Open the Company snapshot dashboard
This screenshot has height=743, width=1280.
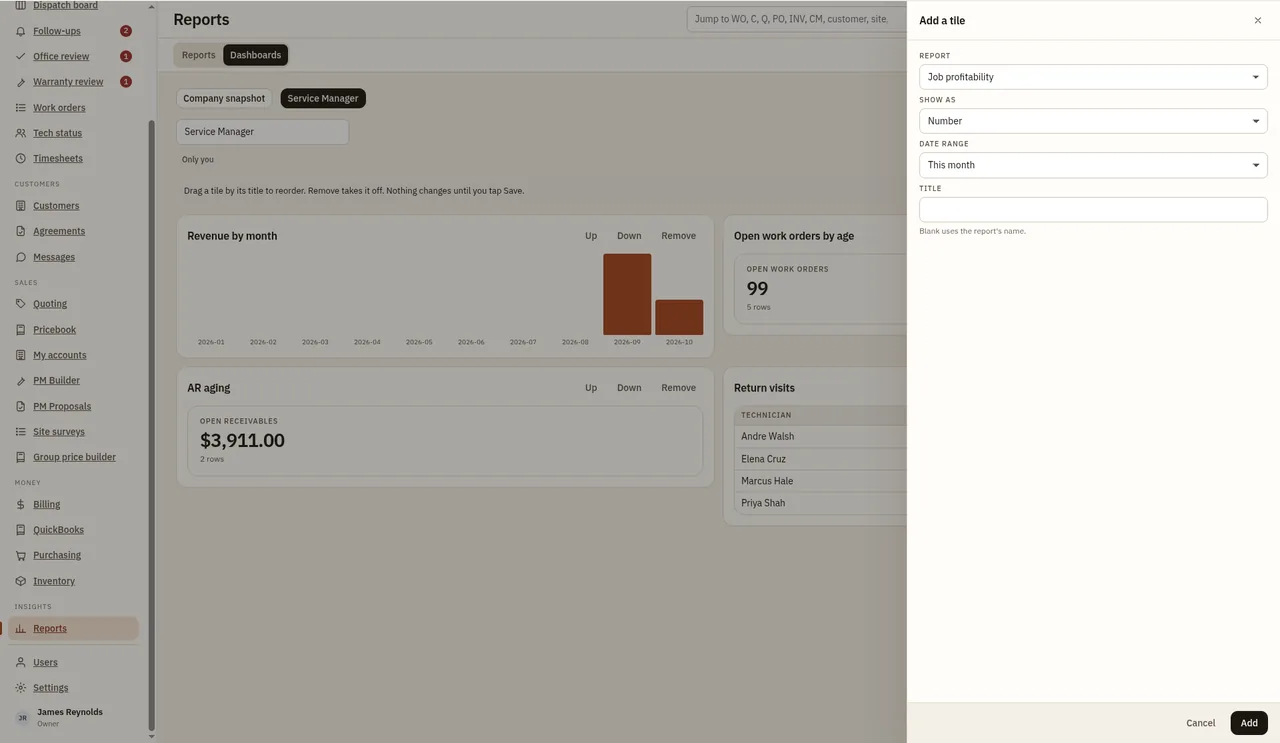(x=224, y=98)
